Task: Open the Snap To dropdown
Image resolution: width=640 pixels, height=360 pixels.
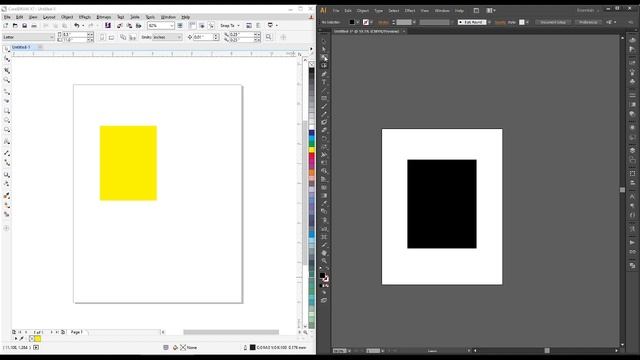Action: pos(230,26)
